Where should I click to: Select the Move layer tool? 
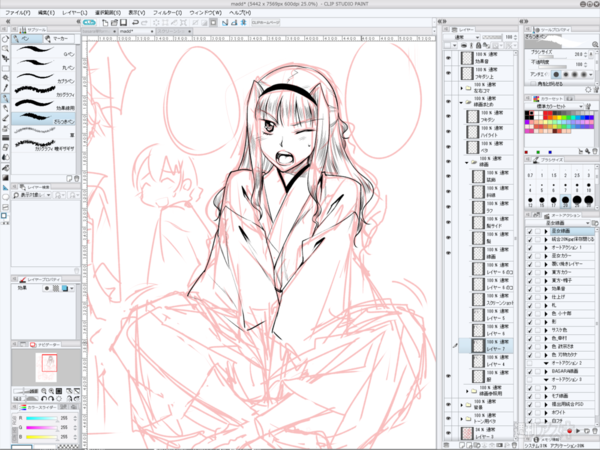(x=5, y=59)
